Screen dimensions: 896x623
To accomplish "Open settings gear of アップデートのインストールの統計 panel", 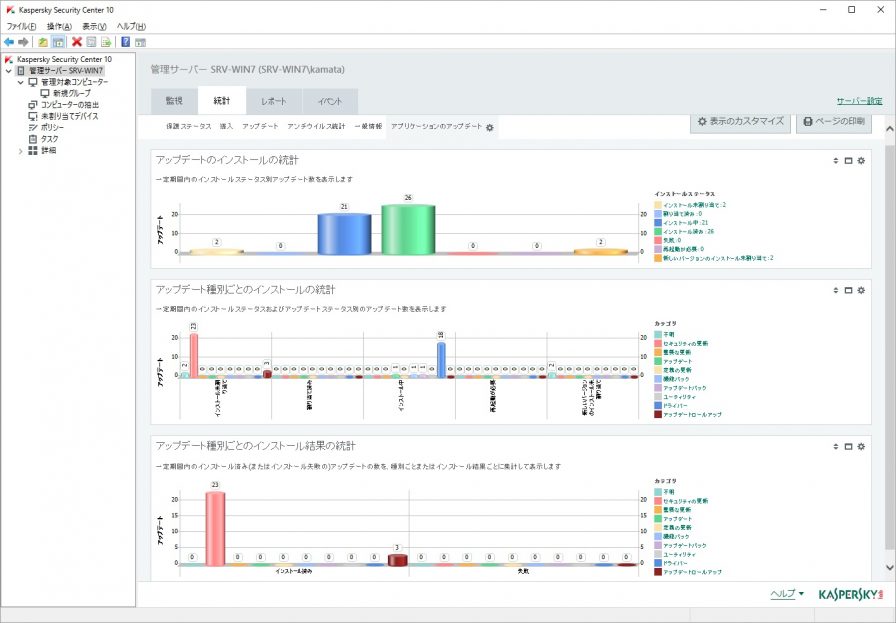I will 861,161.
